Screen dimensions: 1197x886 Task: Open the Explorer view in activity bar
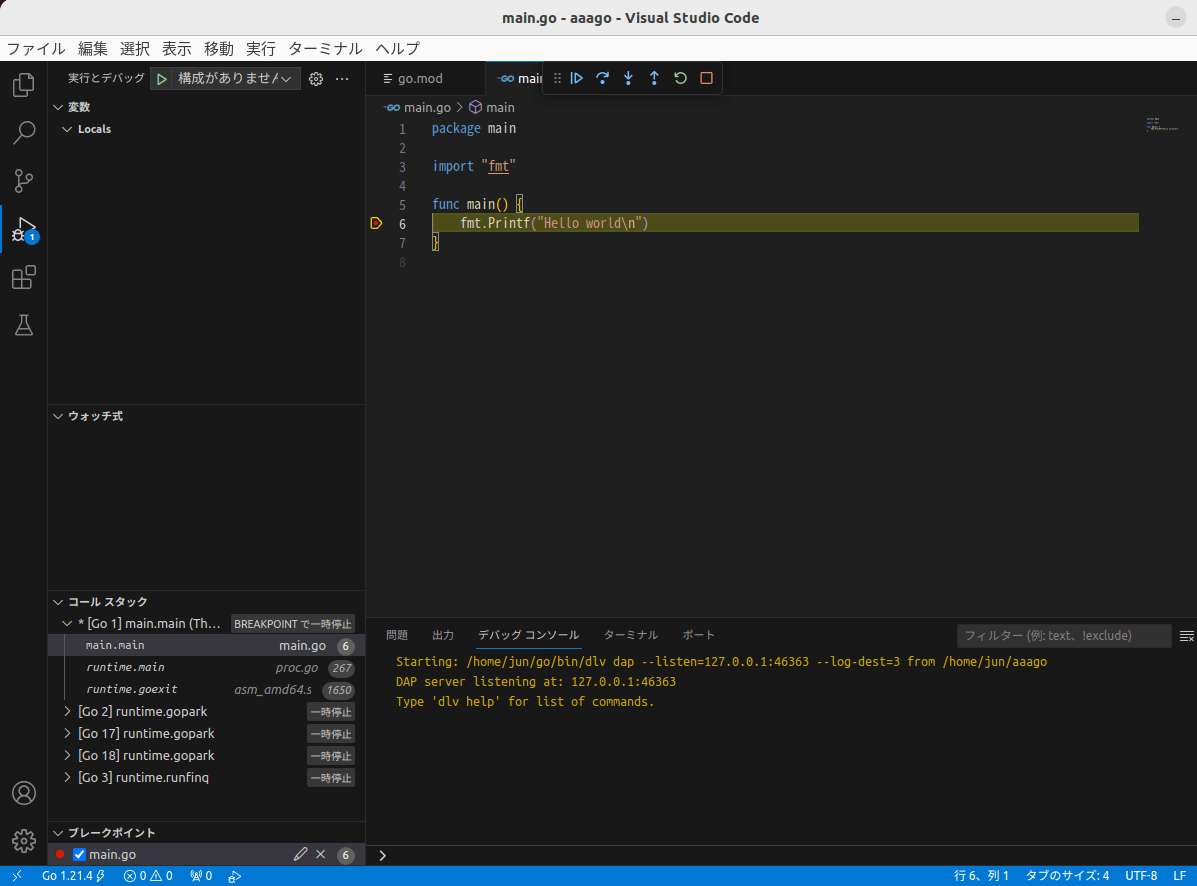24,85
